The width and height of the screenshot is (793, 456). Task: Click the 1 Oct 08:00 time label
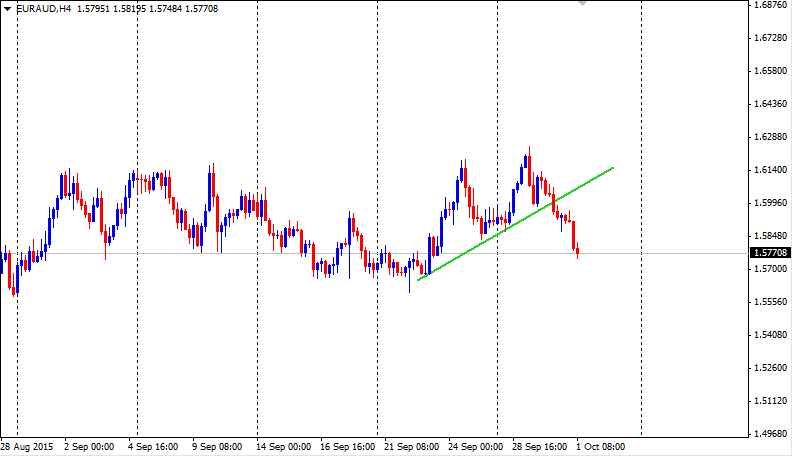[601, 447]
